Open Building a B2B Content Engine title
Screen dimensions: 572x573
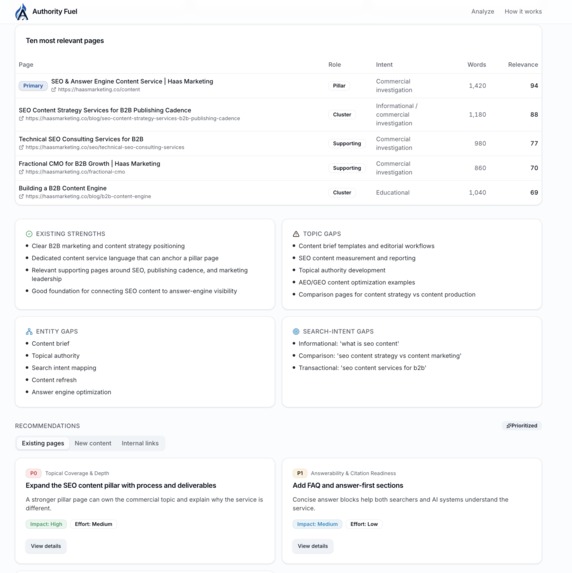click(x=62, y=188)
